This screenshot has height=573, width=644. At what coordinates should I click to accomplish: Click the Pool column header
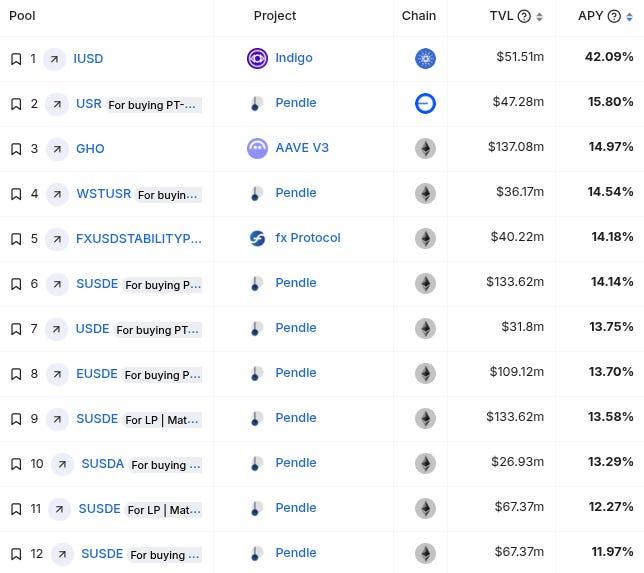(x=22, y=16)
